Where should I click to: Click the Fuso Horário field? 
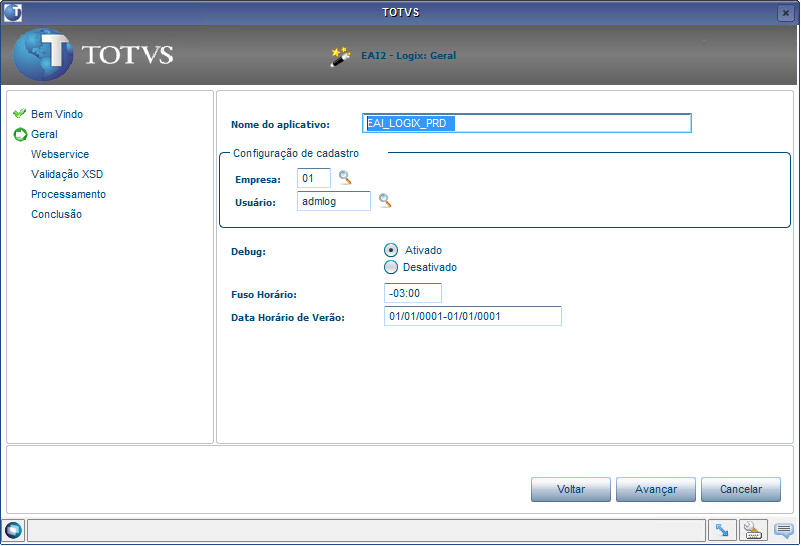coord(413,293)
